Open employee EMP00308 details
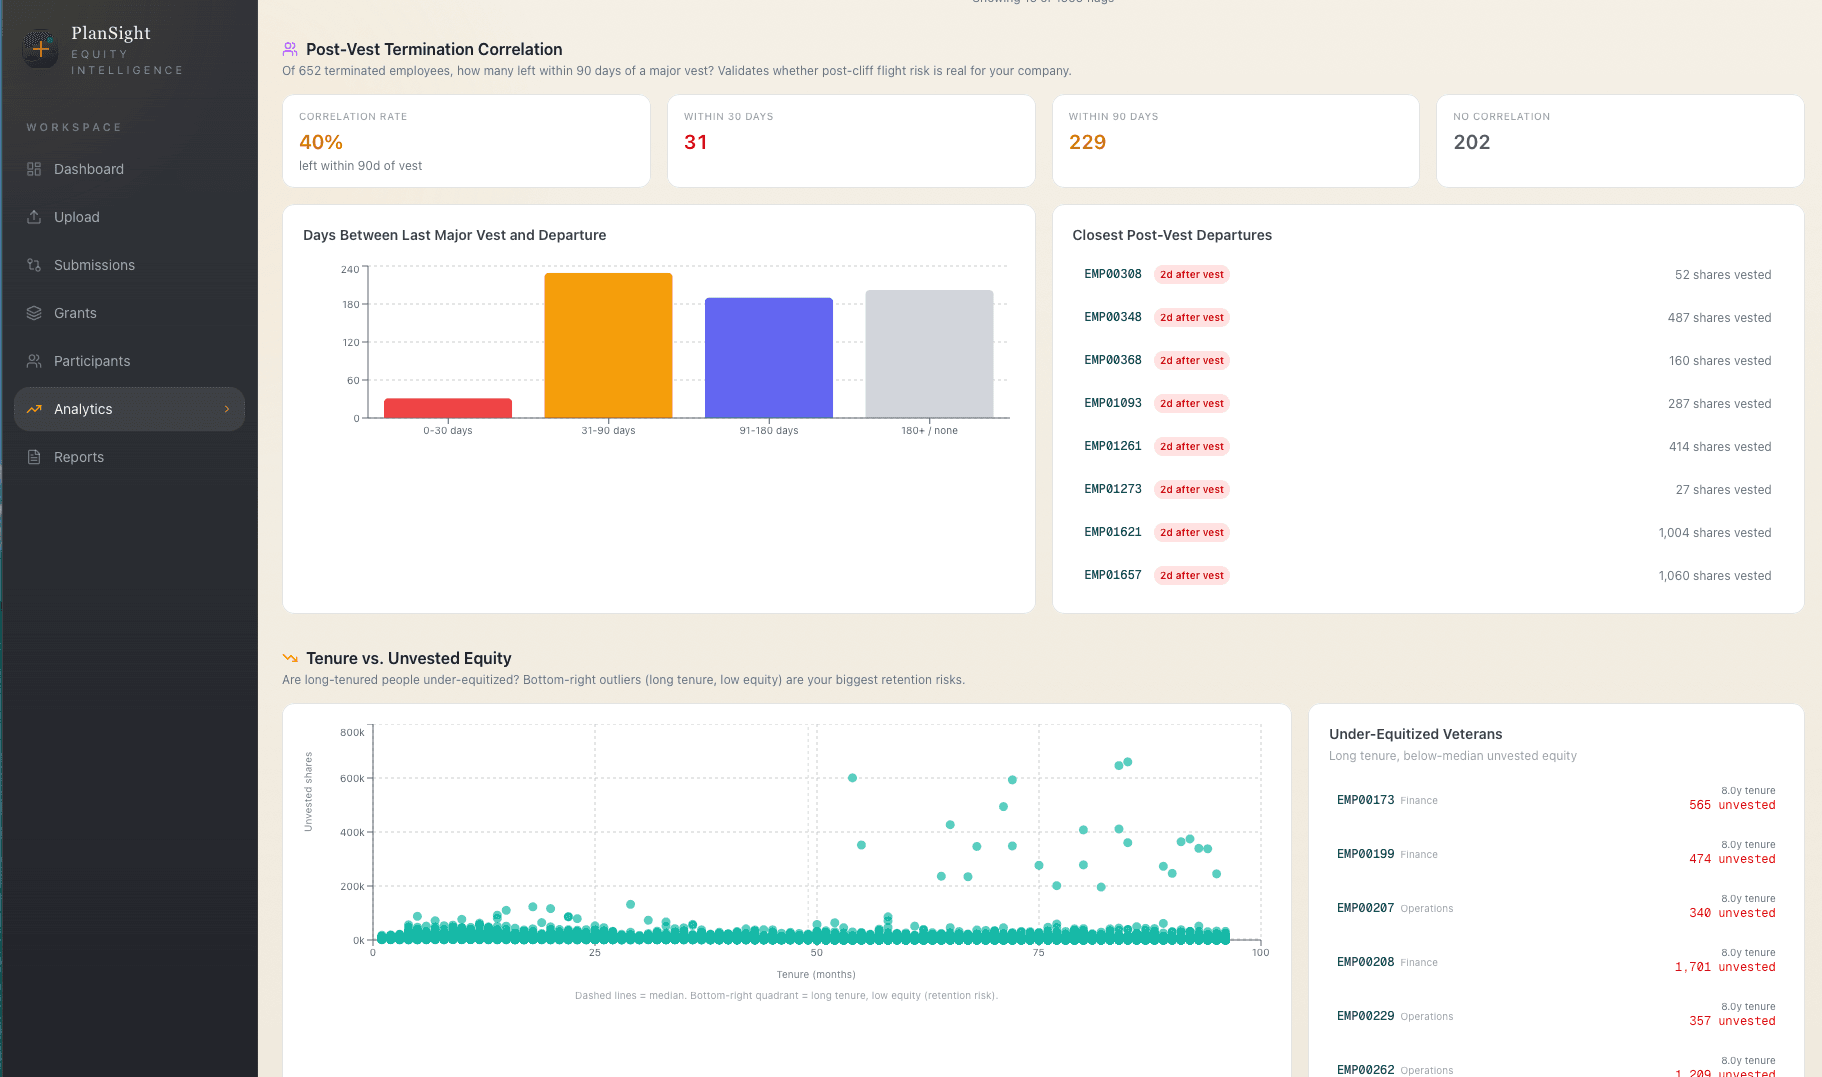Viewport: 1822px width, 1077px height. (1112, 274)
